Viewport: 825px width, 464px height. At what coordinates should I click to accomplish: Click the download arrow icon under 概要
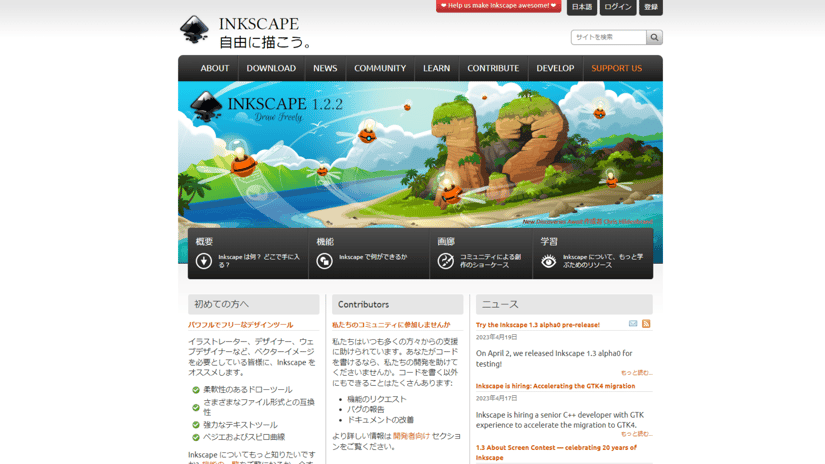204,261
